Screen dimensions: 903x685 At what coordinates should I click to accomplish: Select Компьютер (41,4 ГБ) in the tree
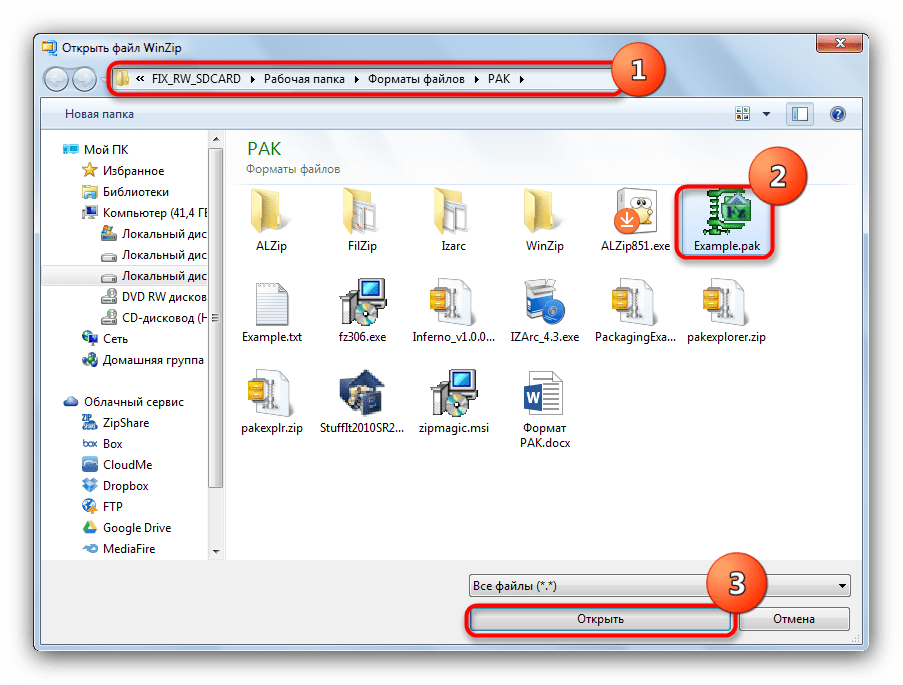click(x=144, y=213)
